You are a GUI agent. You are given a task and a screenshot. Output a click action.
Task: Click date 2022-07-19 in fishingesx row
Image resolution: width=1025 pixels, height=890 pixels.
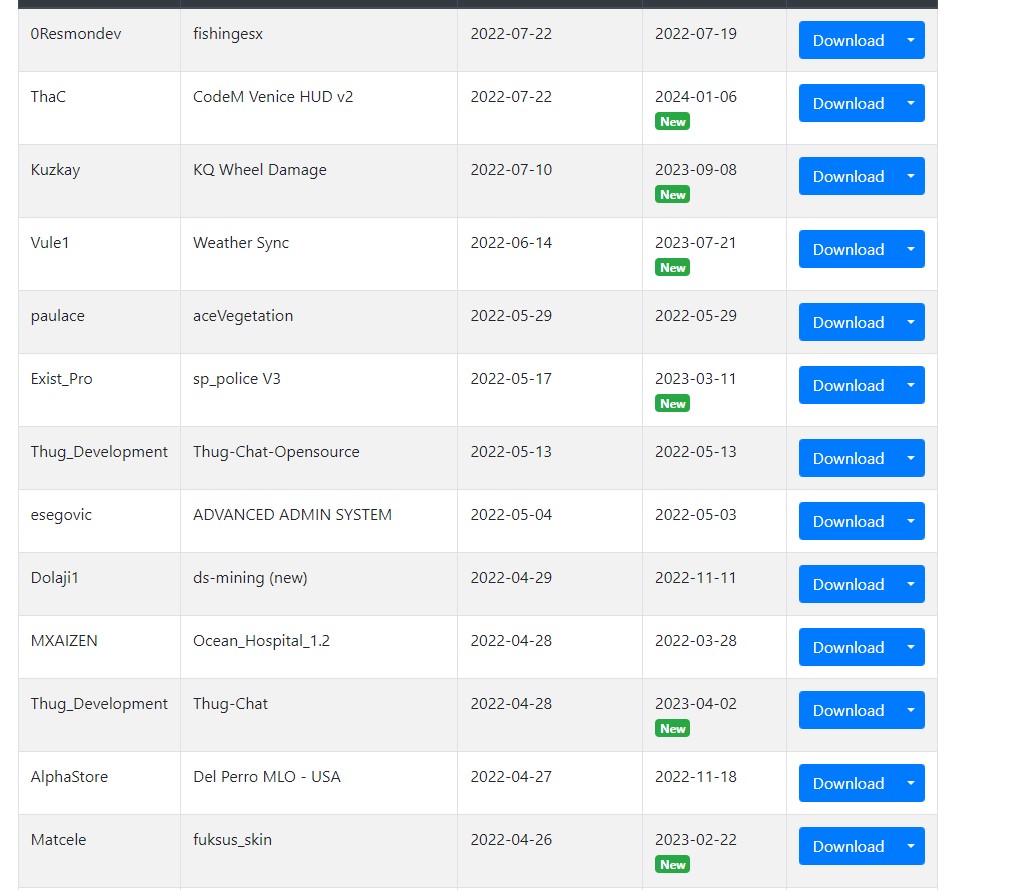tap(696, 33)
